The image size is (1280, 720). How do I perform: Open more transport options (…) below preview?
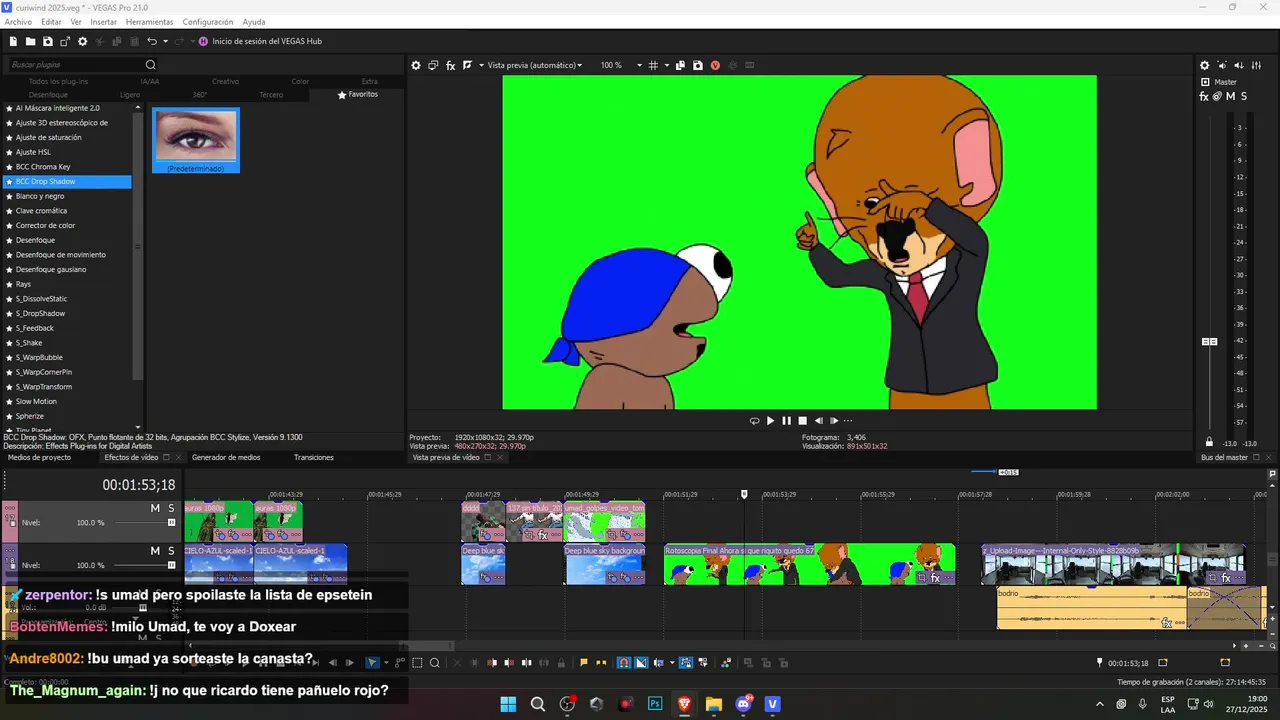[848, 421]
